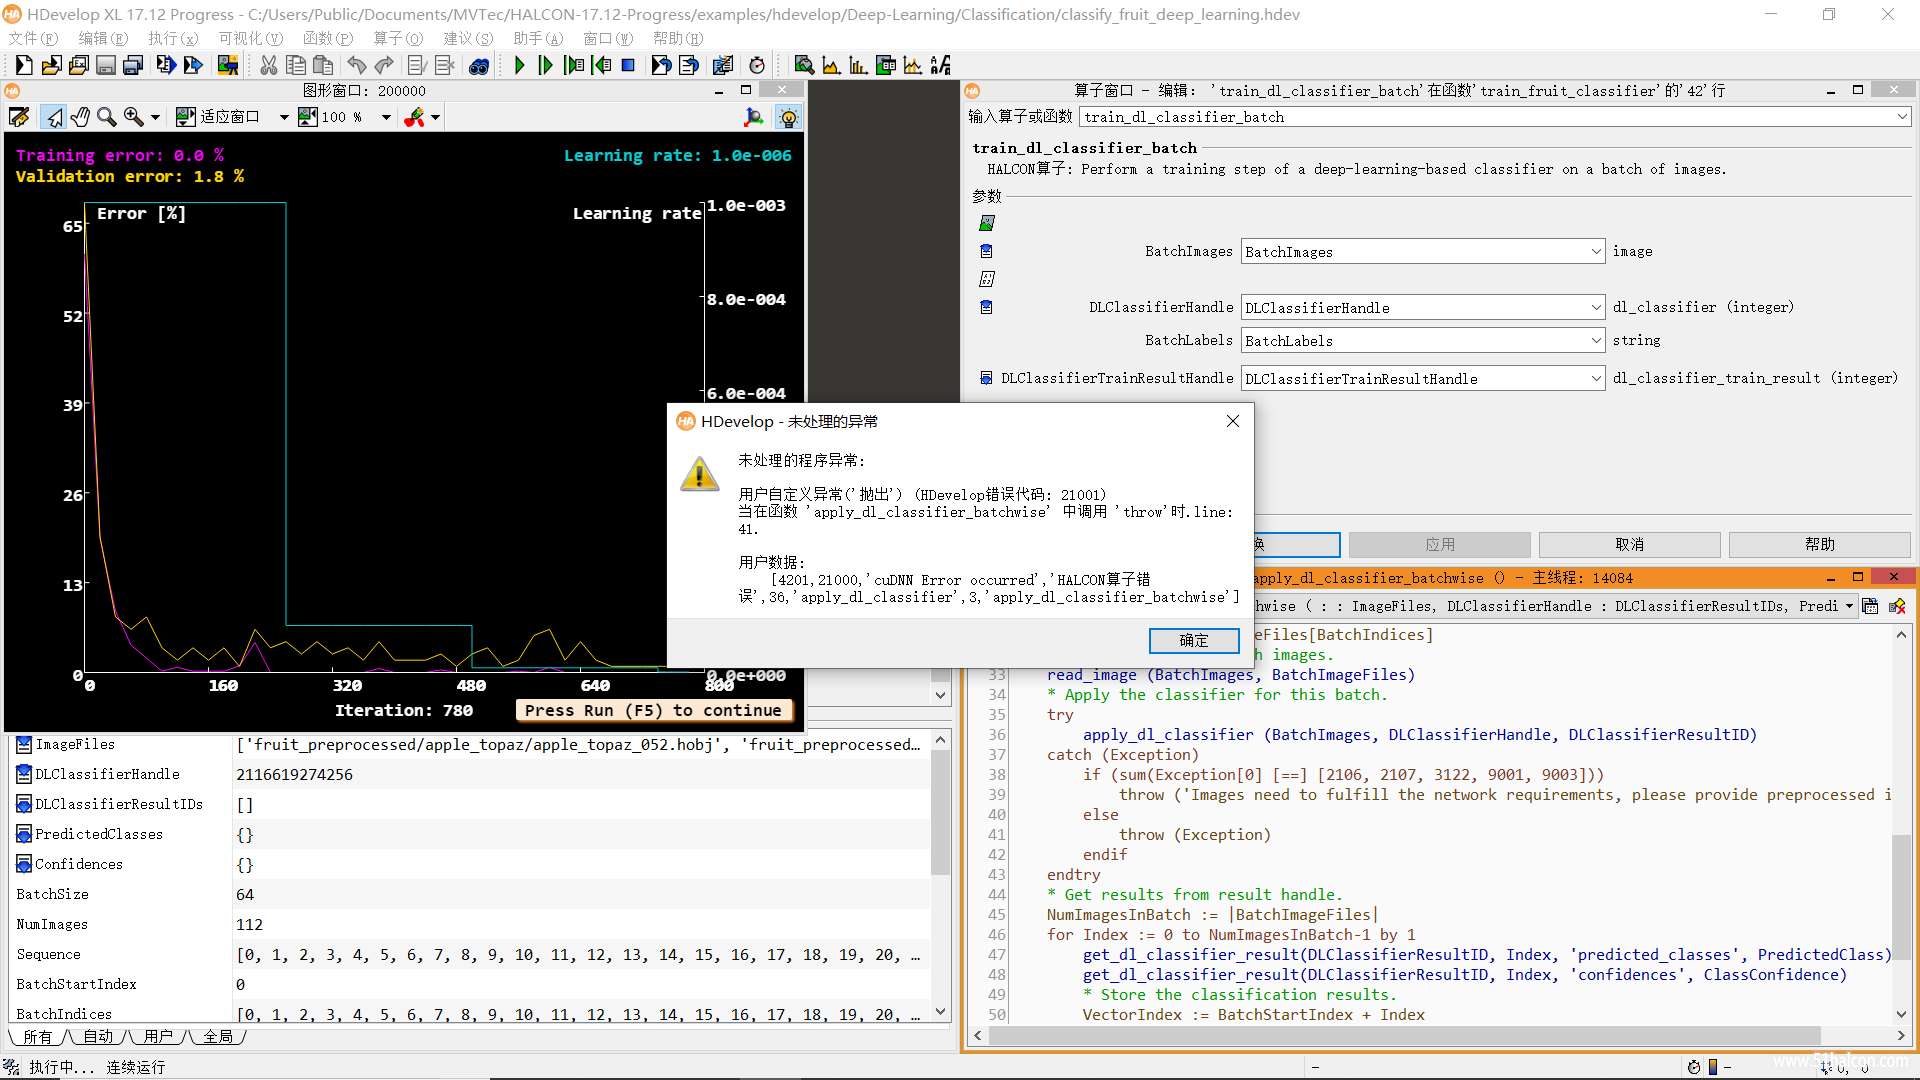Click the 取消 button in operator window
The height and width of the screenshot is (1080, 1920).
1629,544
